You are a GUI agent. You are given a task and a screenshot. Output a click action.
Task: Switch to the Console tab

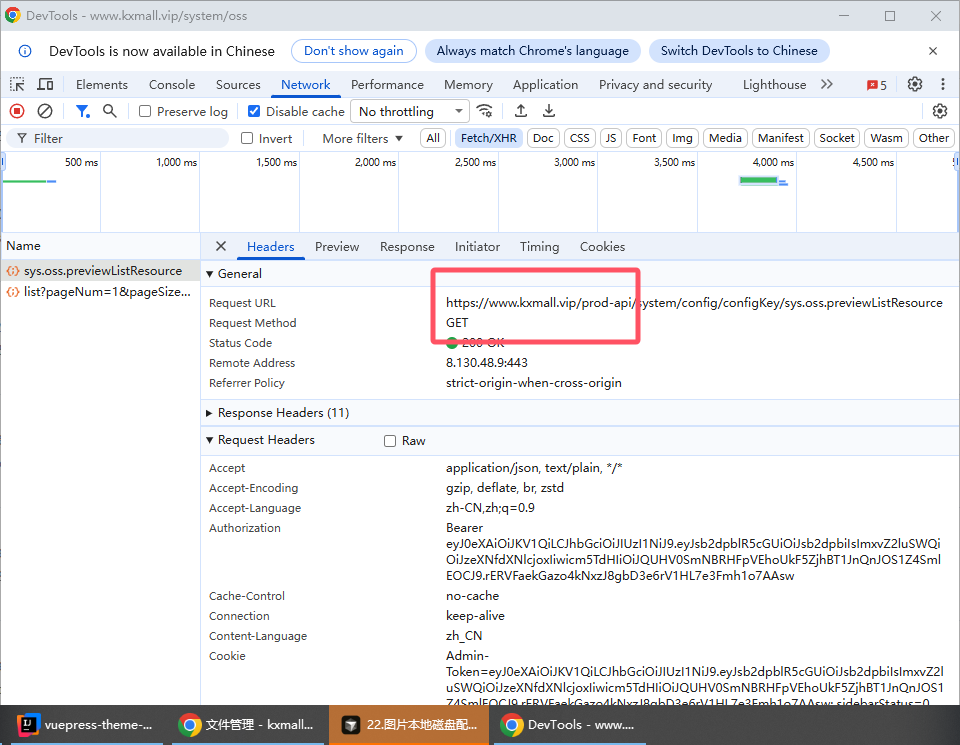point(172,85)
